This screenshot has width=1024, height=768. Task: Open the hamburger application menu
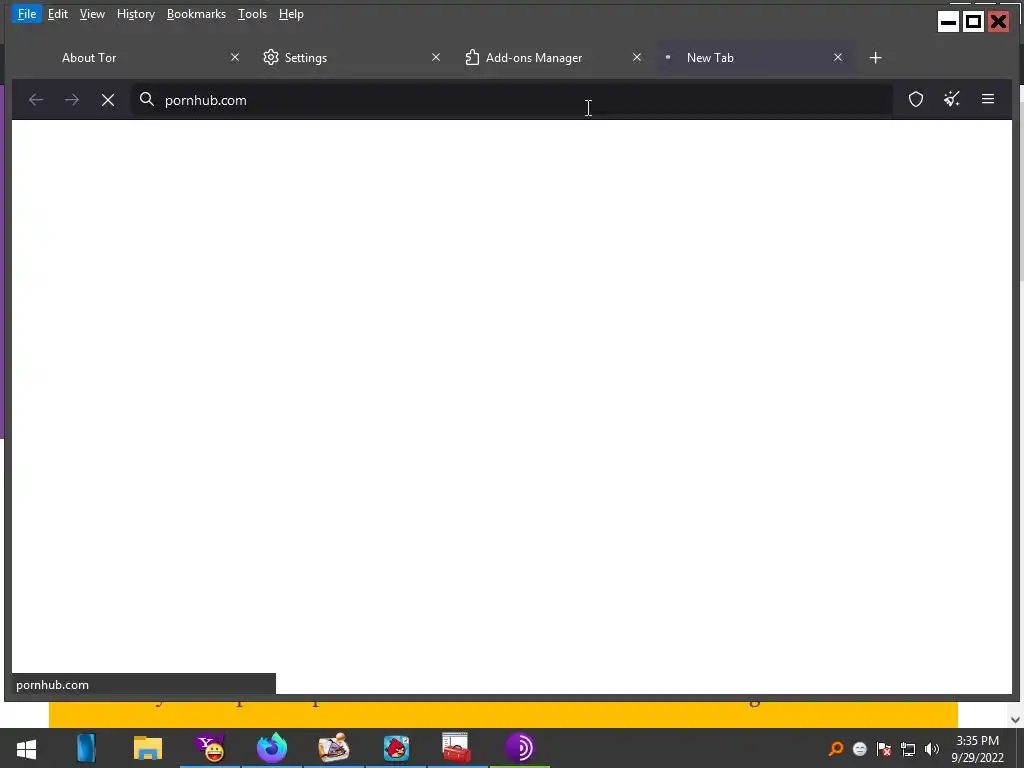pos(987,99)
